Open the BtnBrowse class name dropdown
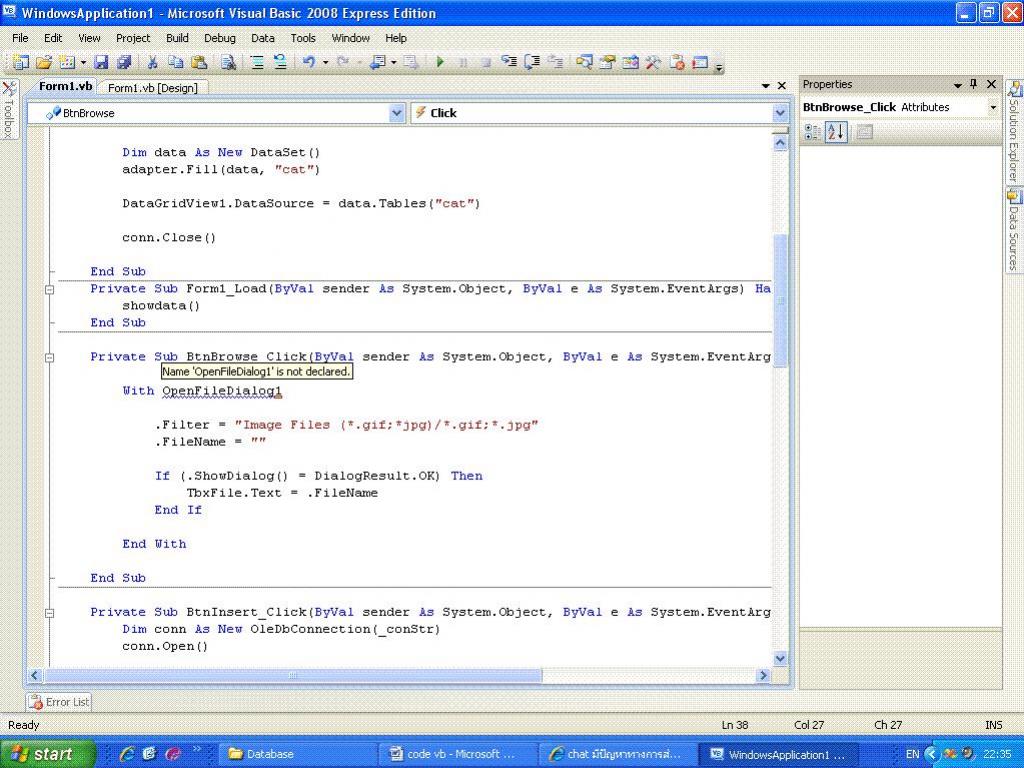This screenshot has height=768, width=1024. click(x=397, y=113)
